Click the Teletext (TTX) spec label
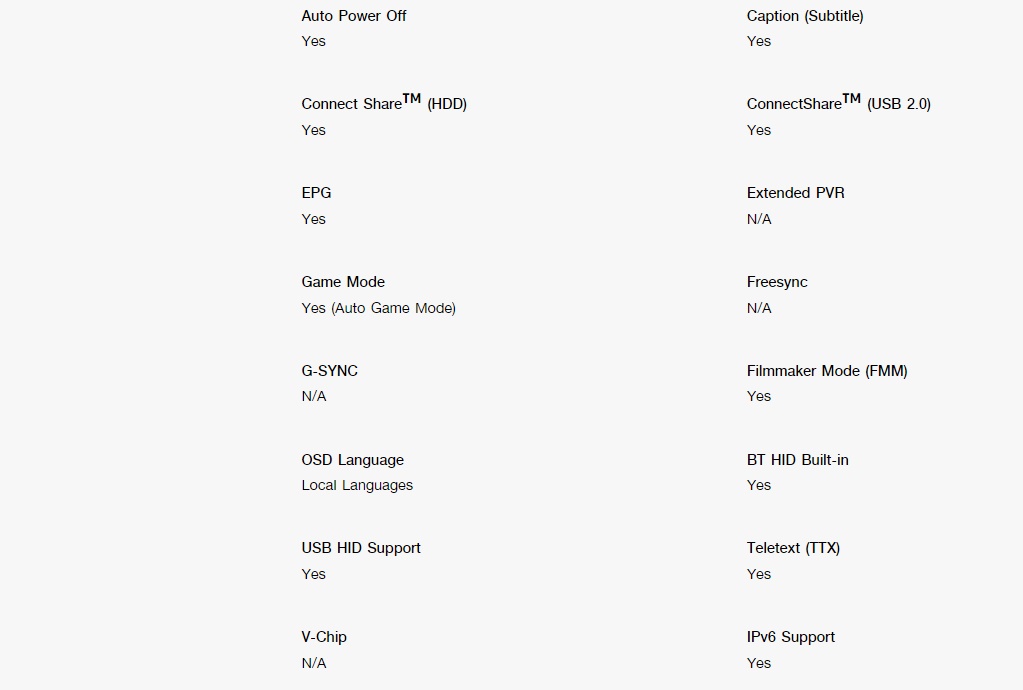The width and height of the screenshot is (1023, 690). [793, 548]
